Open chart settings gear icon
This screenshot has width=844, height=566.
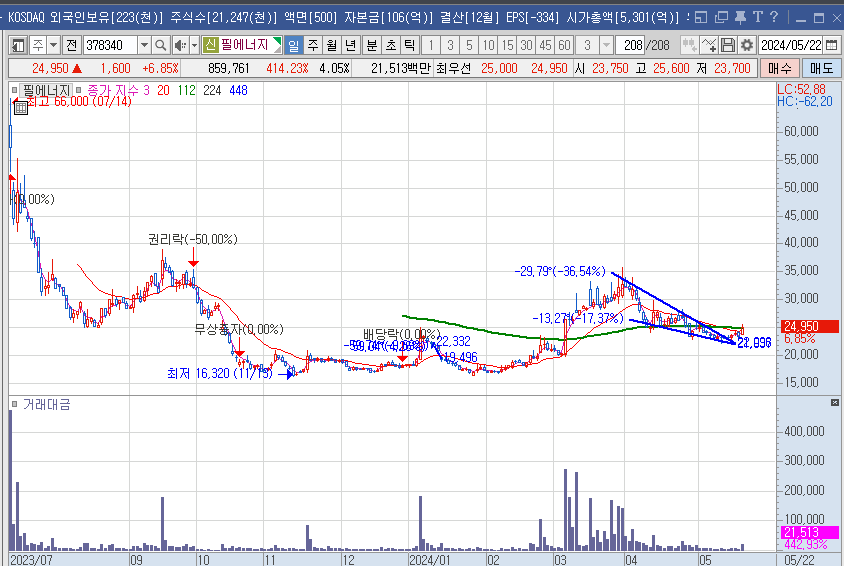coord(747,45)
